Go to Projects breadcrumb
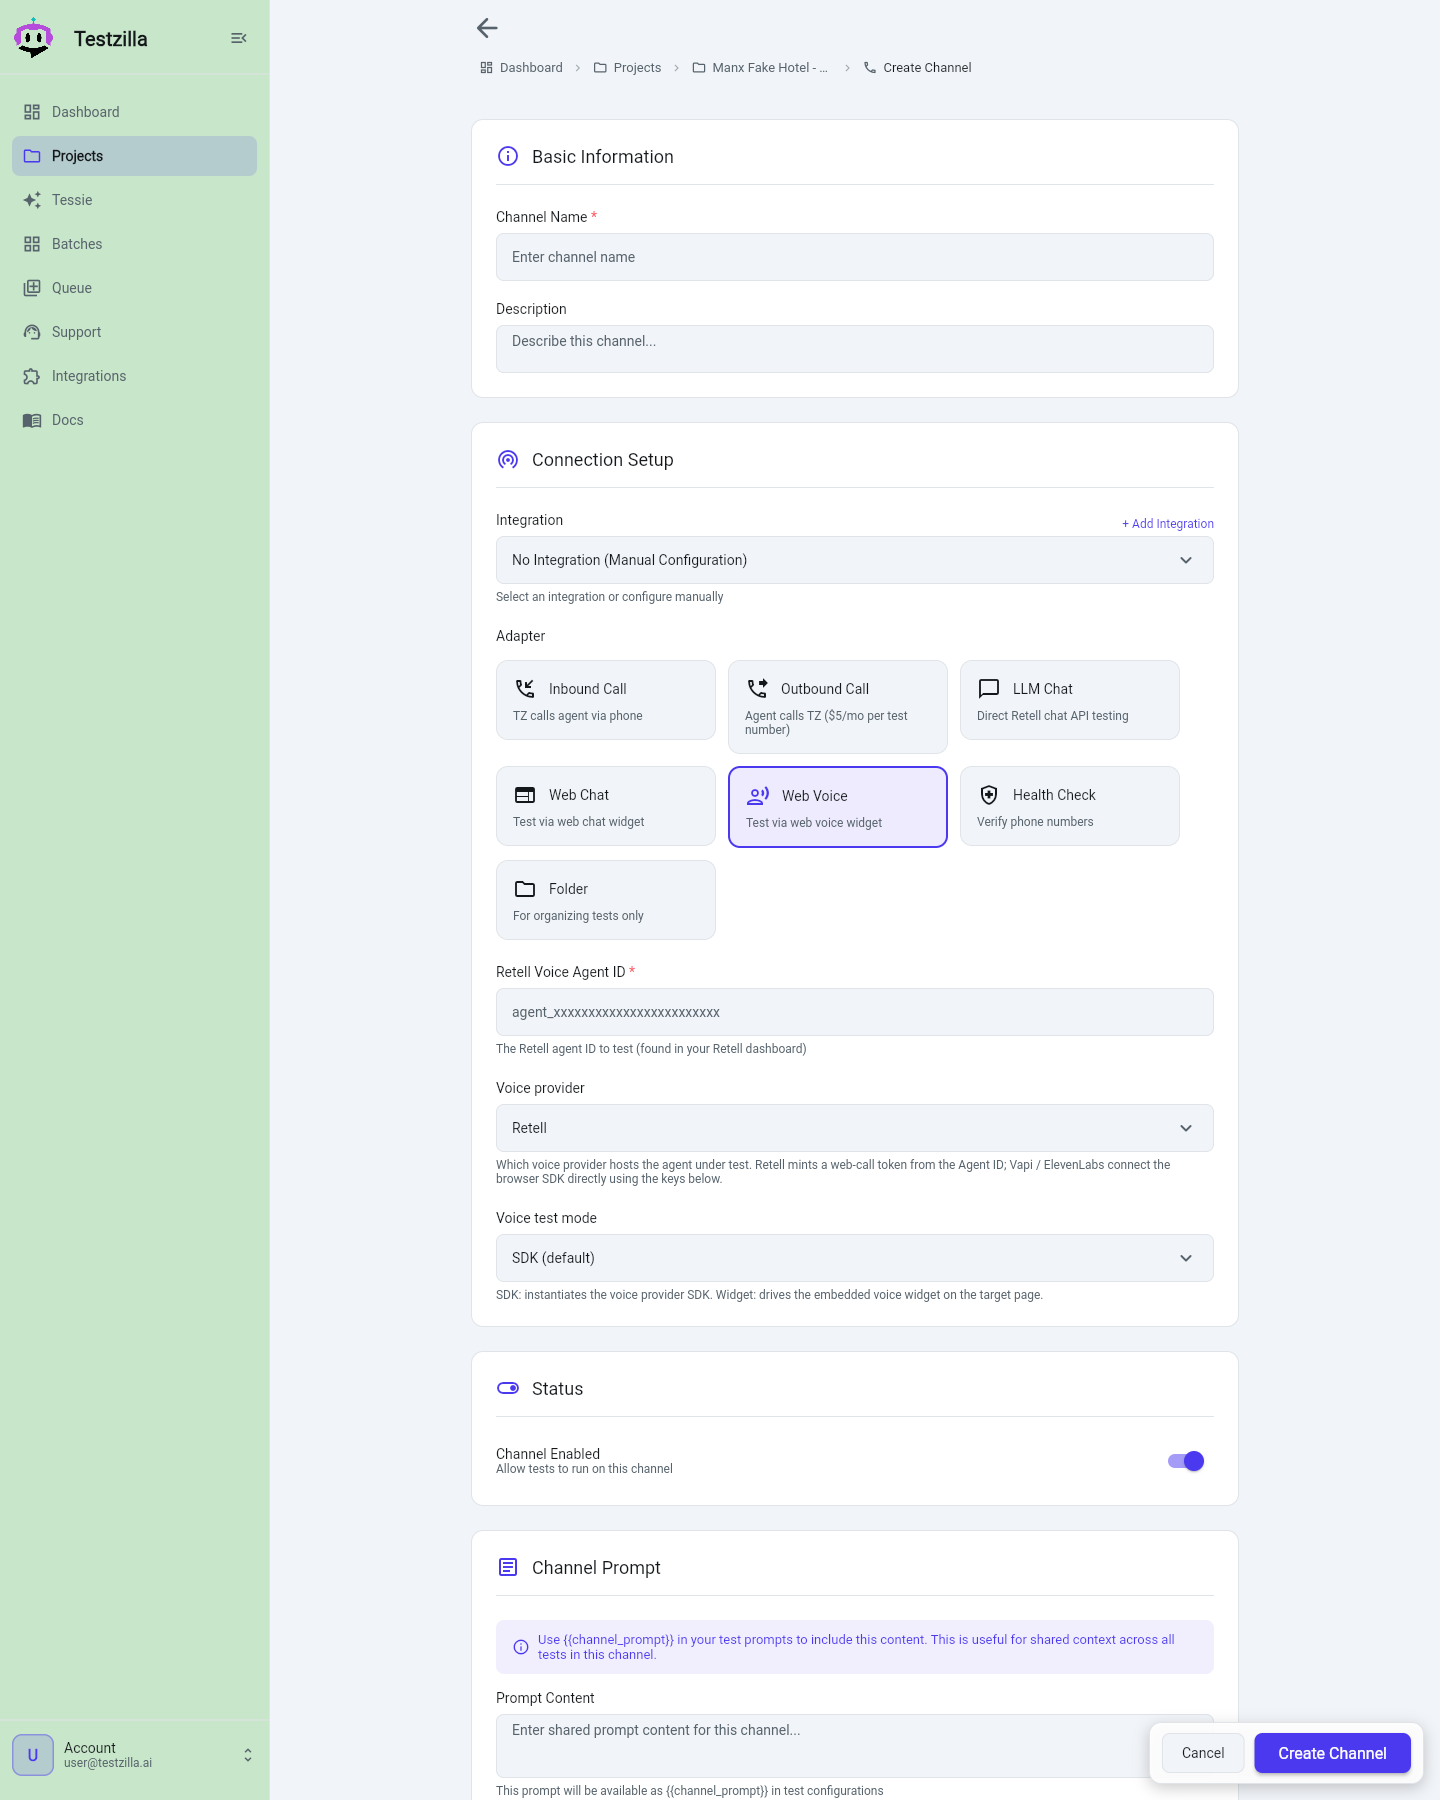 (627, 68)
